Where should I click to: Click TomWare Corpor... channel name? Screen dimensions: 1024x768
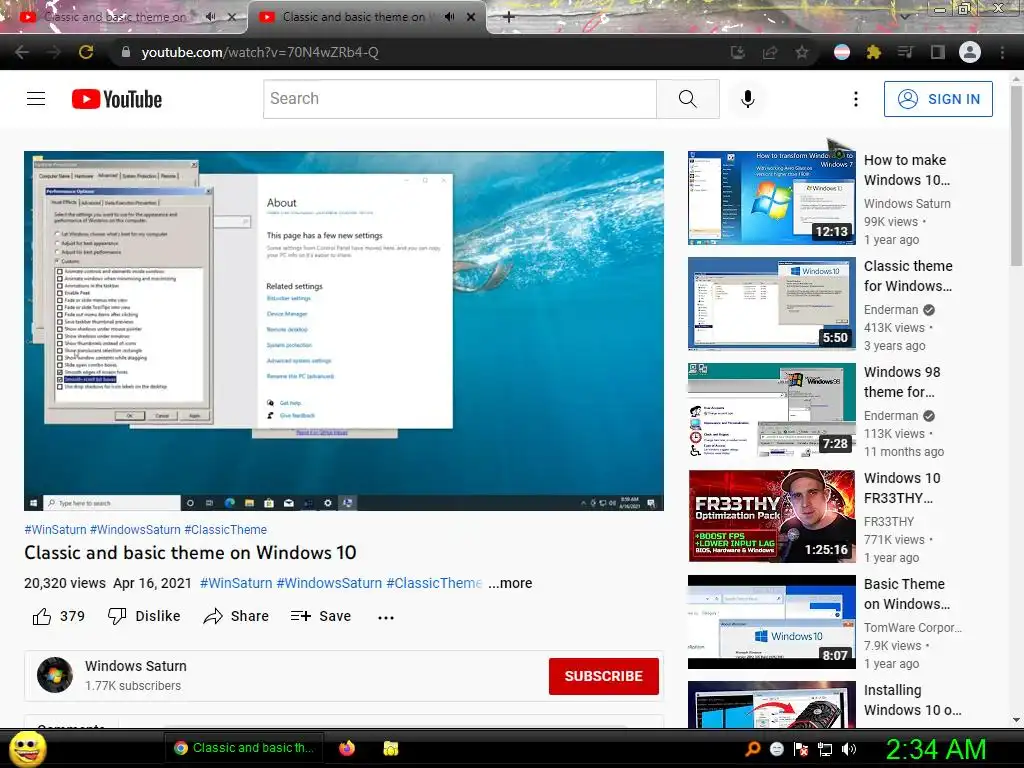click(913, 628)
